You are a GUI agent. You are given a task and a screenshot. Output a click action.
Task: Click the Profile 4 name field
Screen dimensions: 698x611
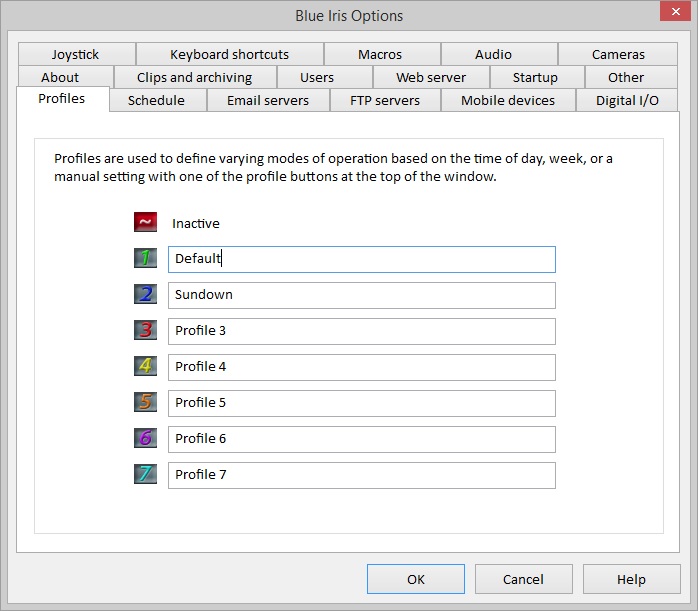(361, 367)
